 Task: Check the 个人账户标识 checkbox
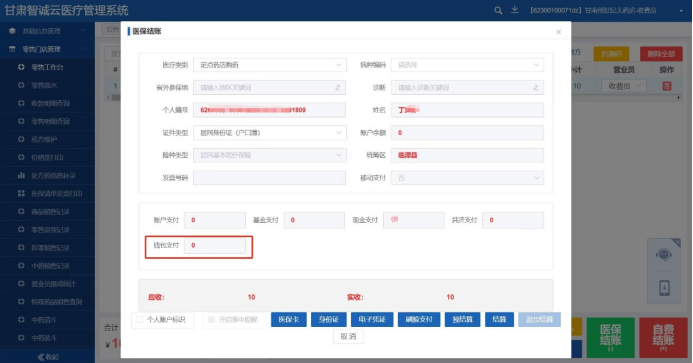[x=140, y=320]
